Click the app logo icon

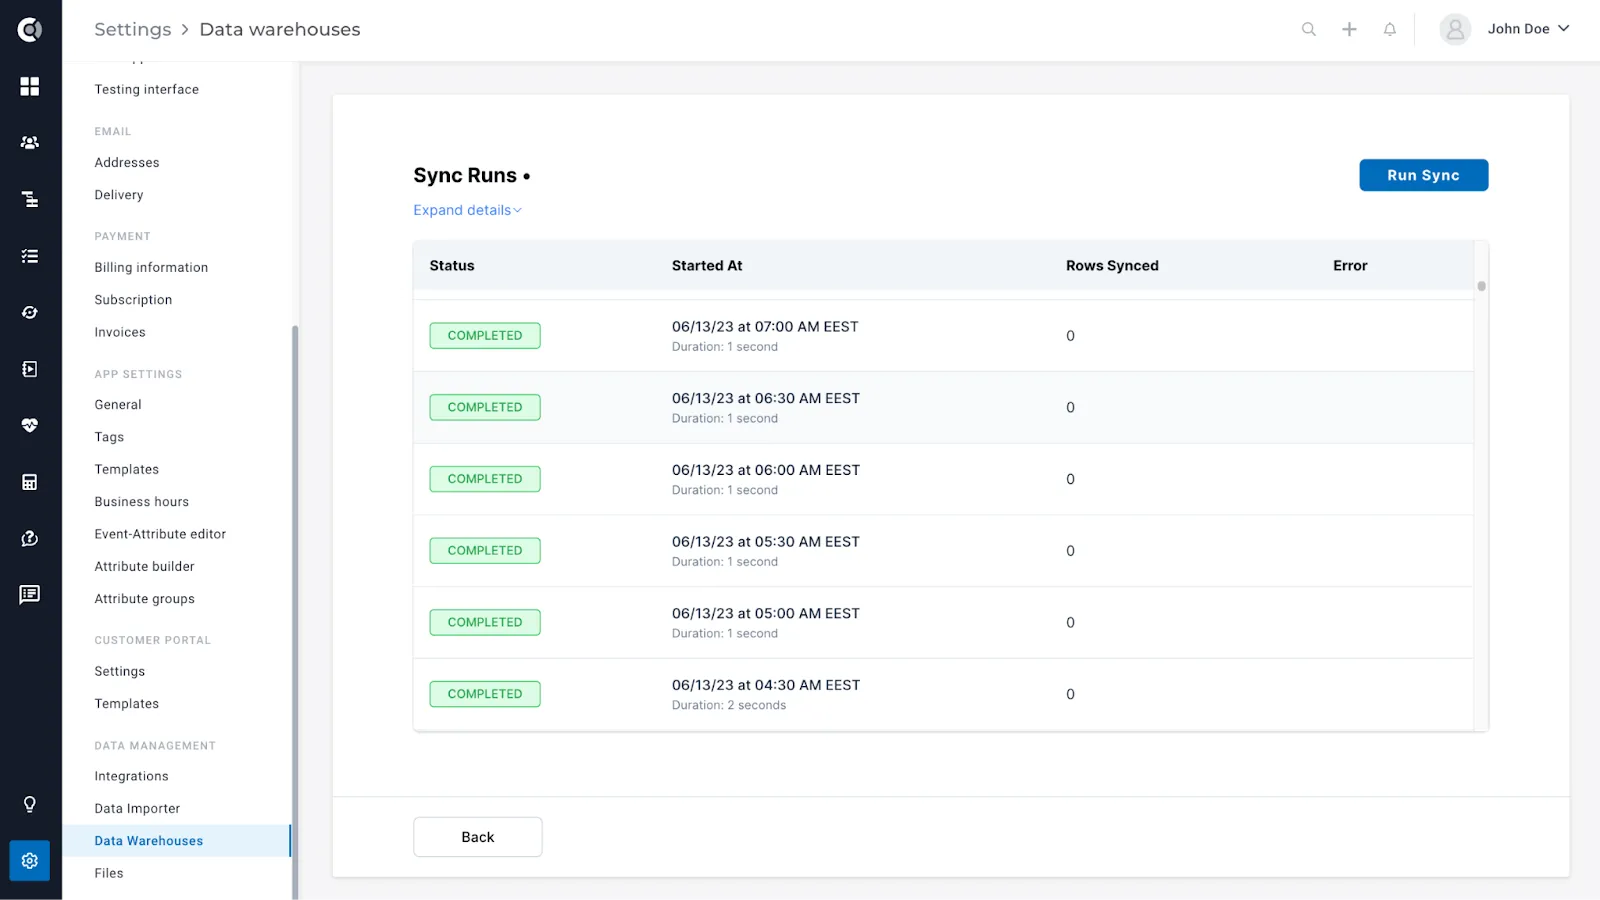(30, 30)
